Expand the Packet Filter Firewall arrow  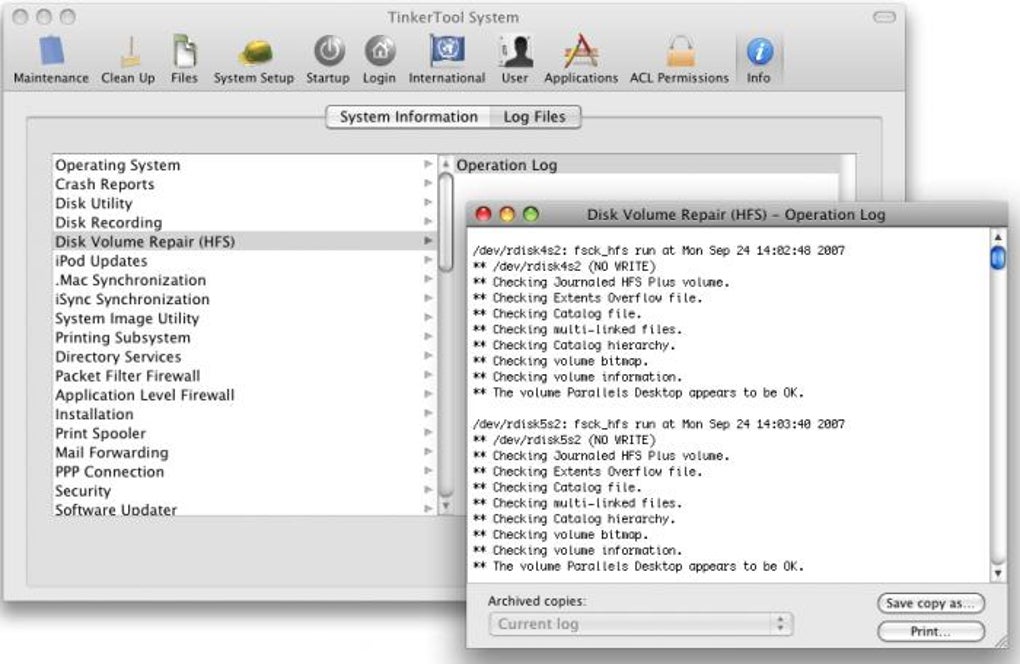pyautogui.click(x=428, y=376)
